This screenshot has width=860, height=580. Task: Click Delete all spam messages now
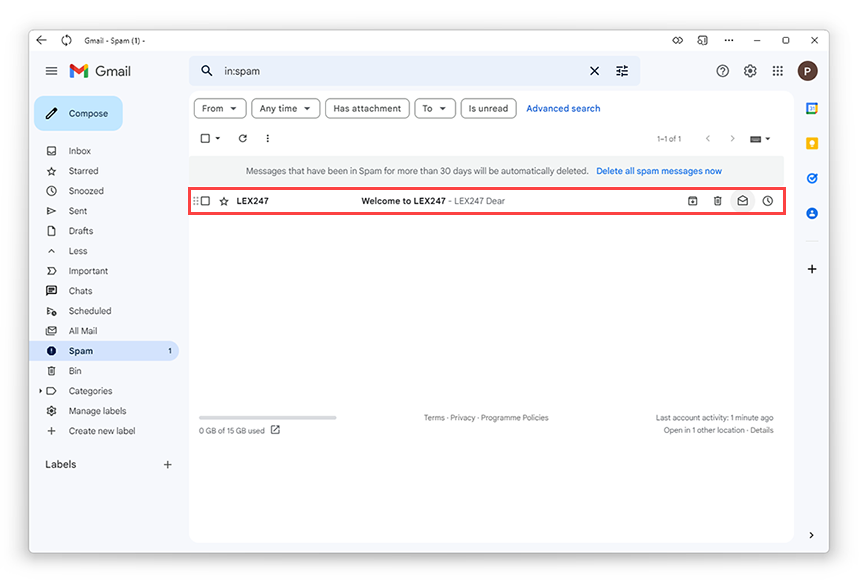(x=658, y=170)
